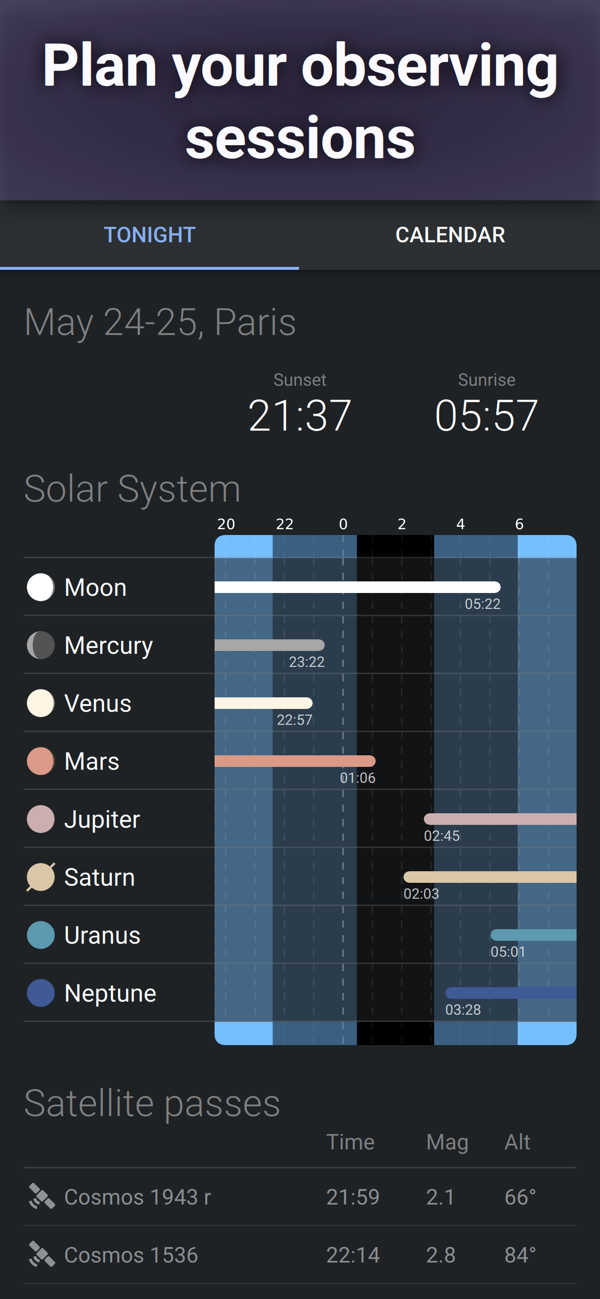Select the TONIGHT tab
The height and width of the screenshot is (1299, 600).
click(x=150, y=235)
